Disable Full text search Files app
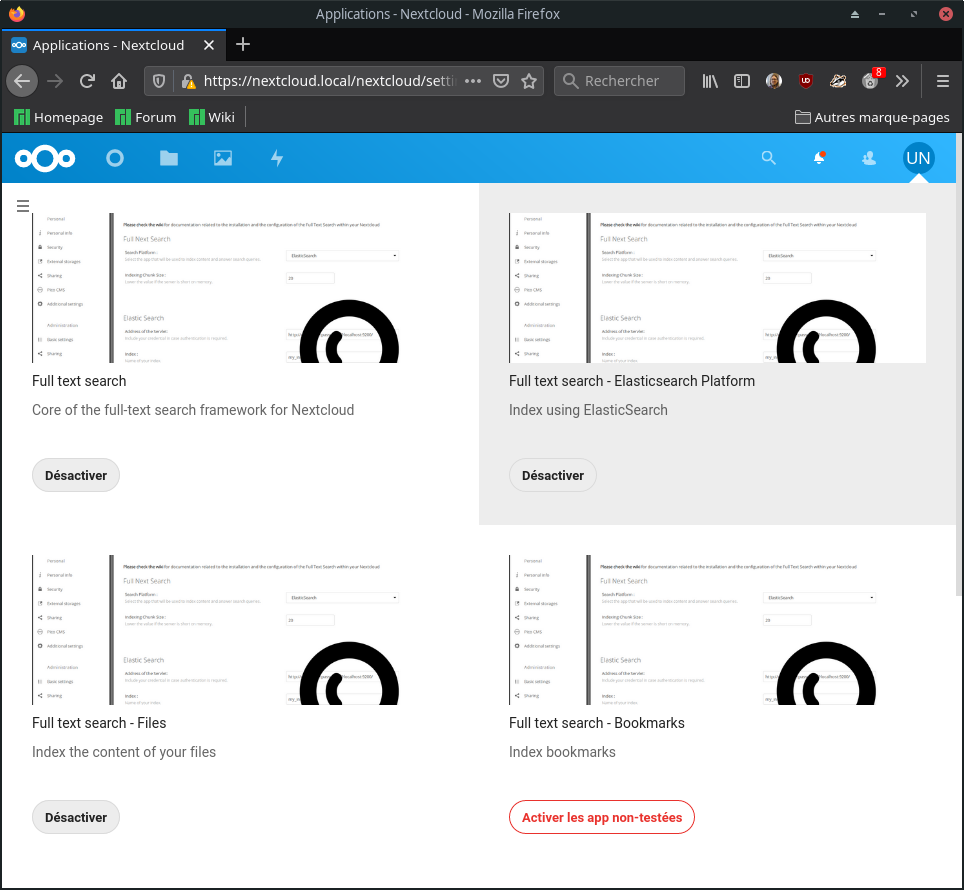Screen dimensions: 964x890 [76, 817]
